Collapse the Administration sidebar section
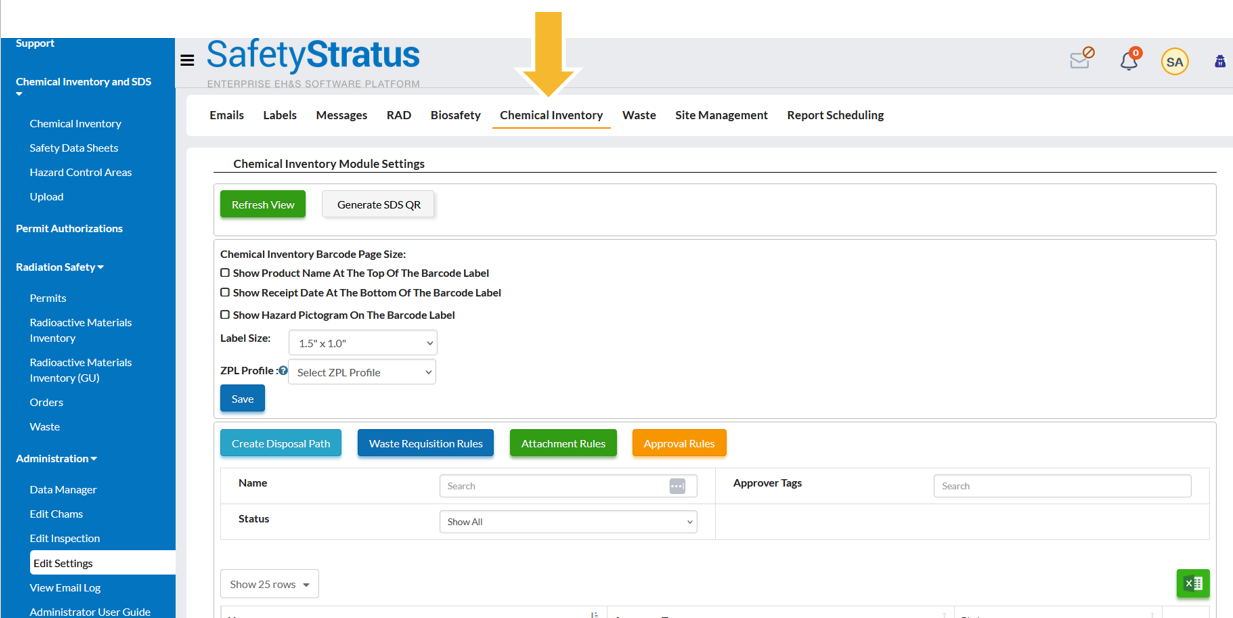Image resolution: width=1233 pixels, height=618 pixels. pos(56,458)
